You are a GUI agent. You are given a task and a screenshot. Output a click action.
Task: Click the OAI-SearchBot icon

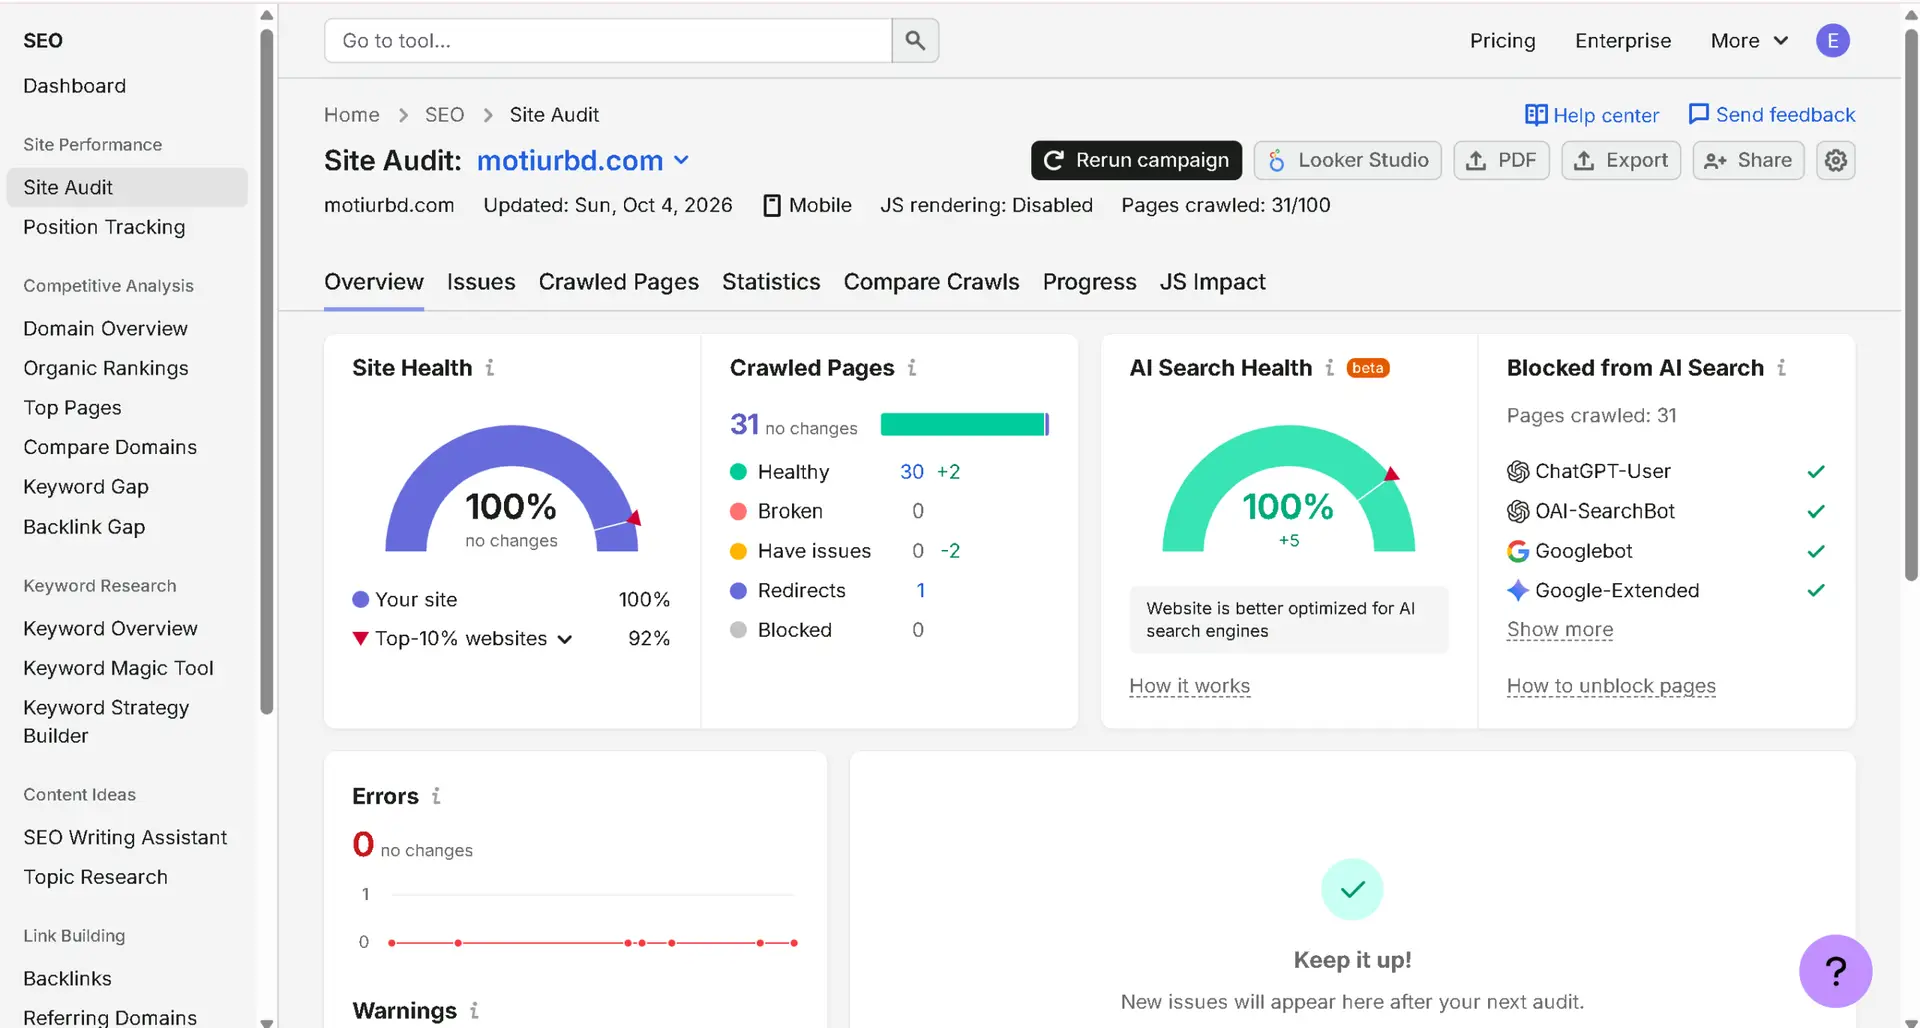[x=1518, y=511]
